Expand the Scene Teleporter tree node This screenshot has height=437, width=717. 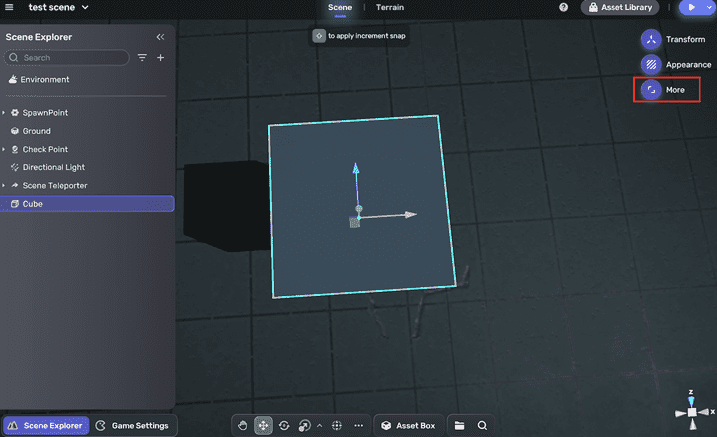pyautogui.click(x=4, y=185)
